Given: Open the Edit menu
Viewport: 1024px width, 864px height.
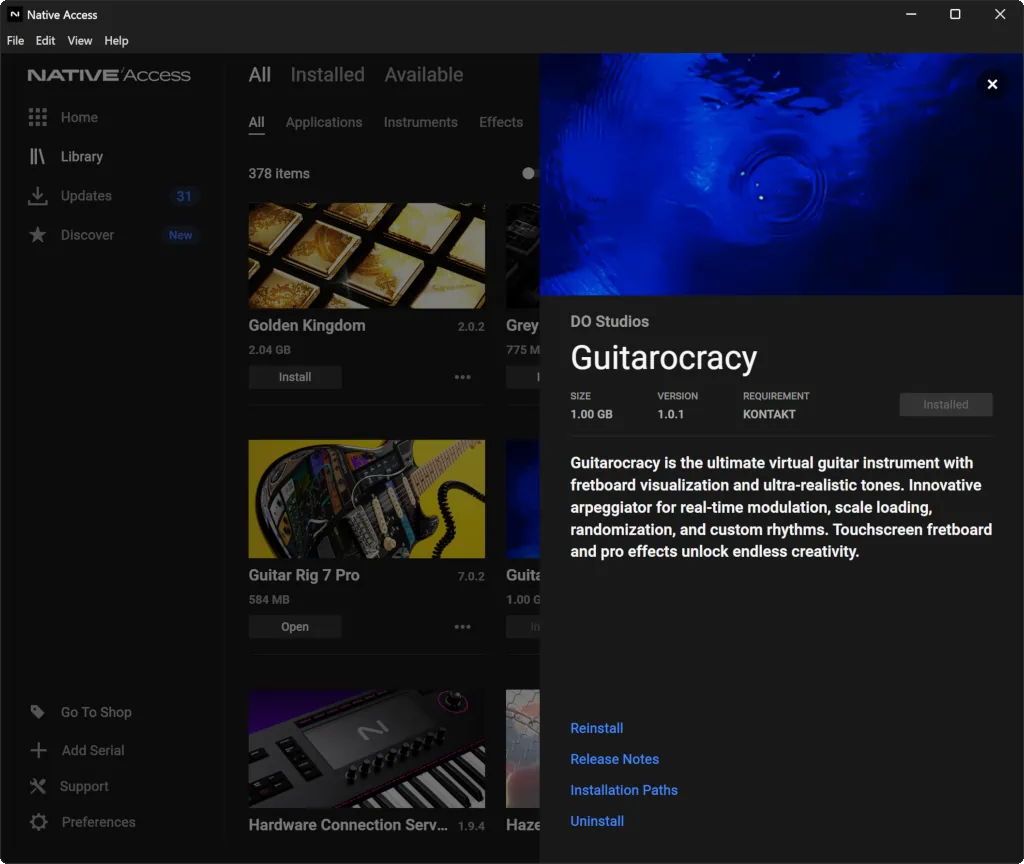Looking at the screenshot, I should (45, 40).
